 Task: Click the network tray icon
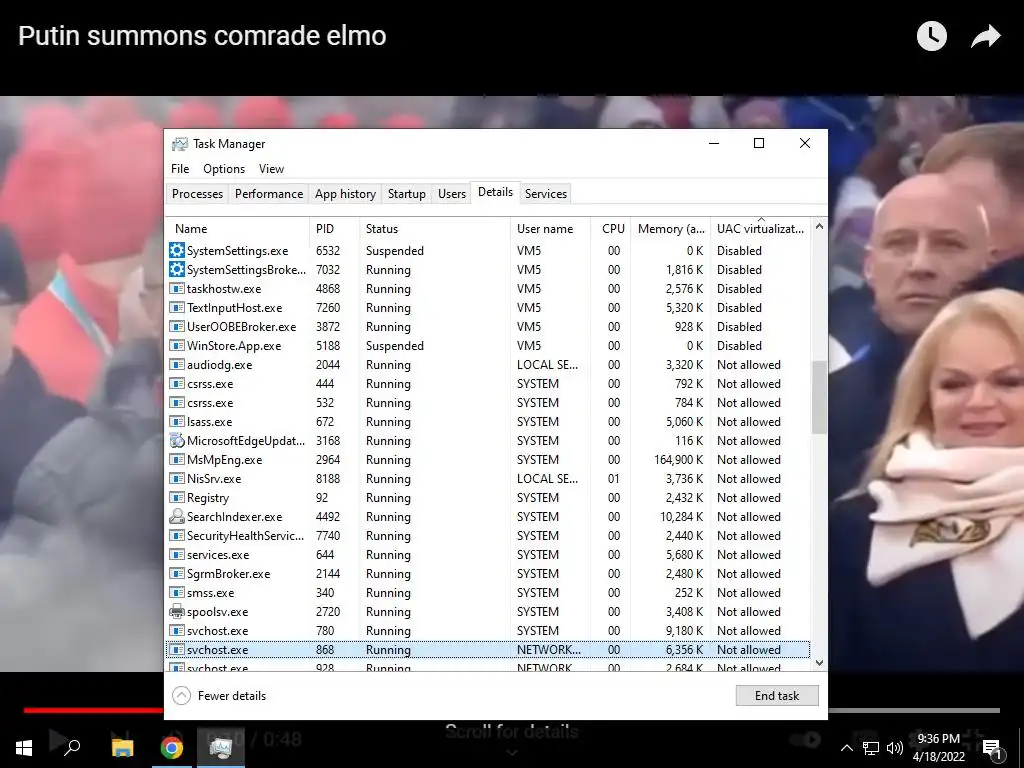pos(871,748)
